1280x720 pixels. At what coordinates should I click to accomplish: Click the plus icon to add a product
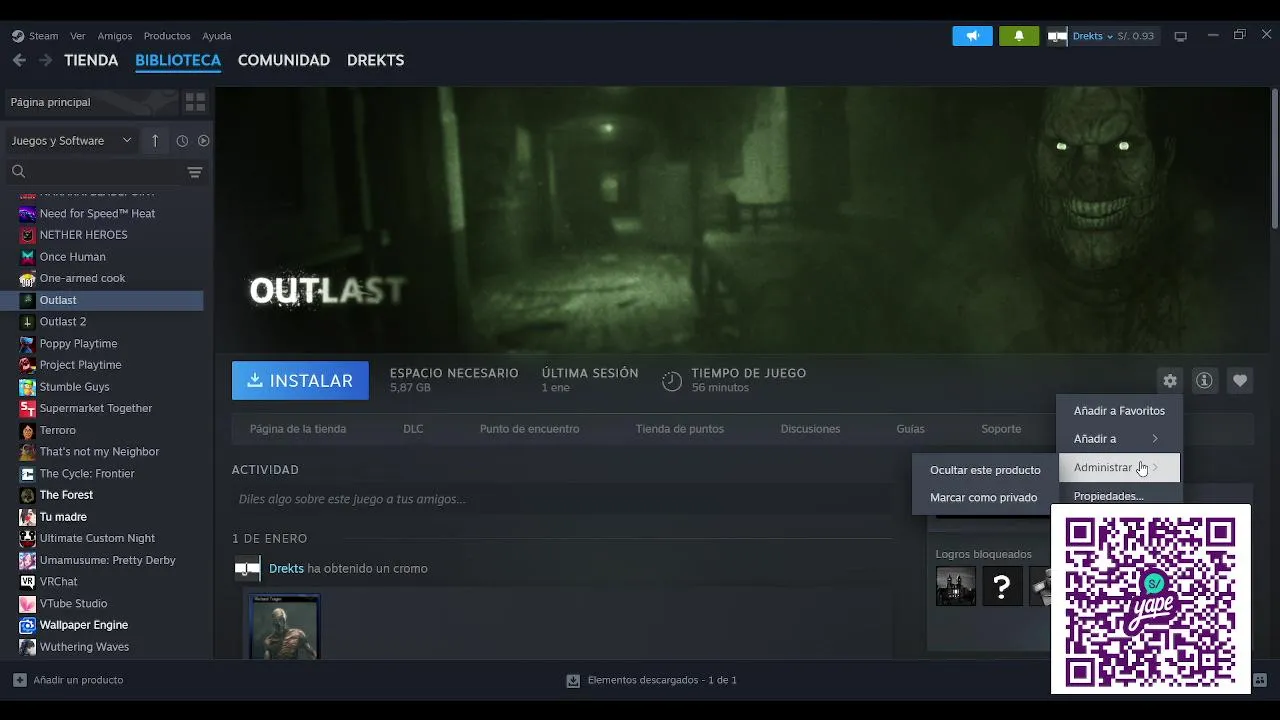point(20,680)
